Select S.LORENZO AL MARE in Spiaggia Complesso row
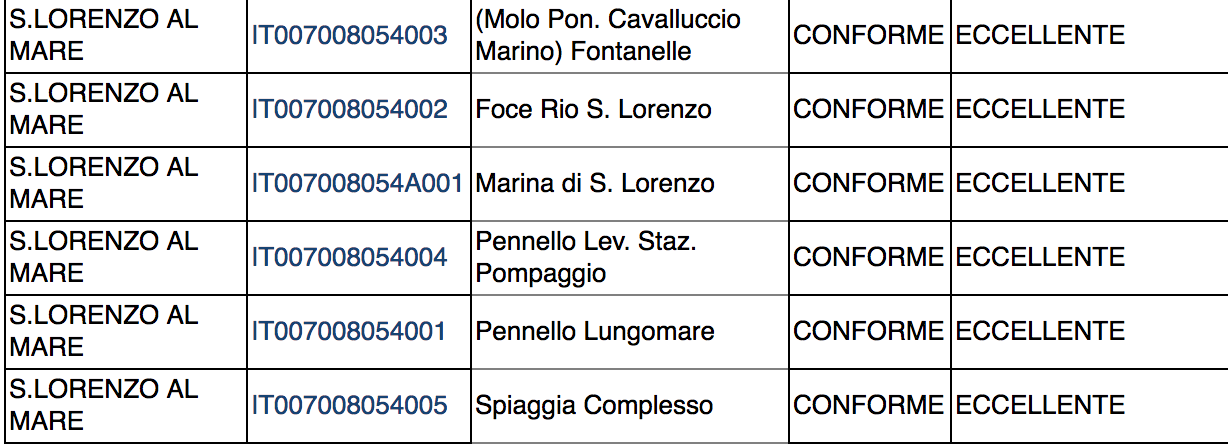Image resolution: width=1228 pixels, height=444 pixels. 104,405
